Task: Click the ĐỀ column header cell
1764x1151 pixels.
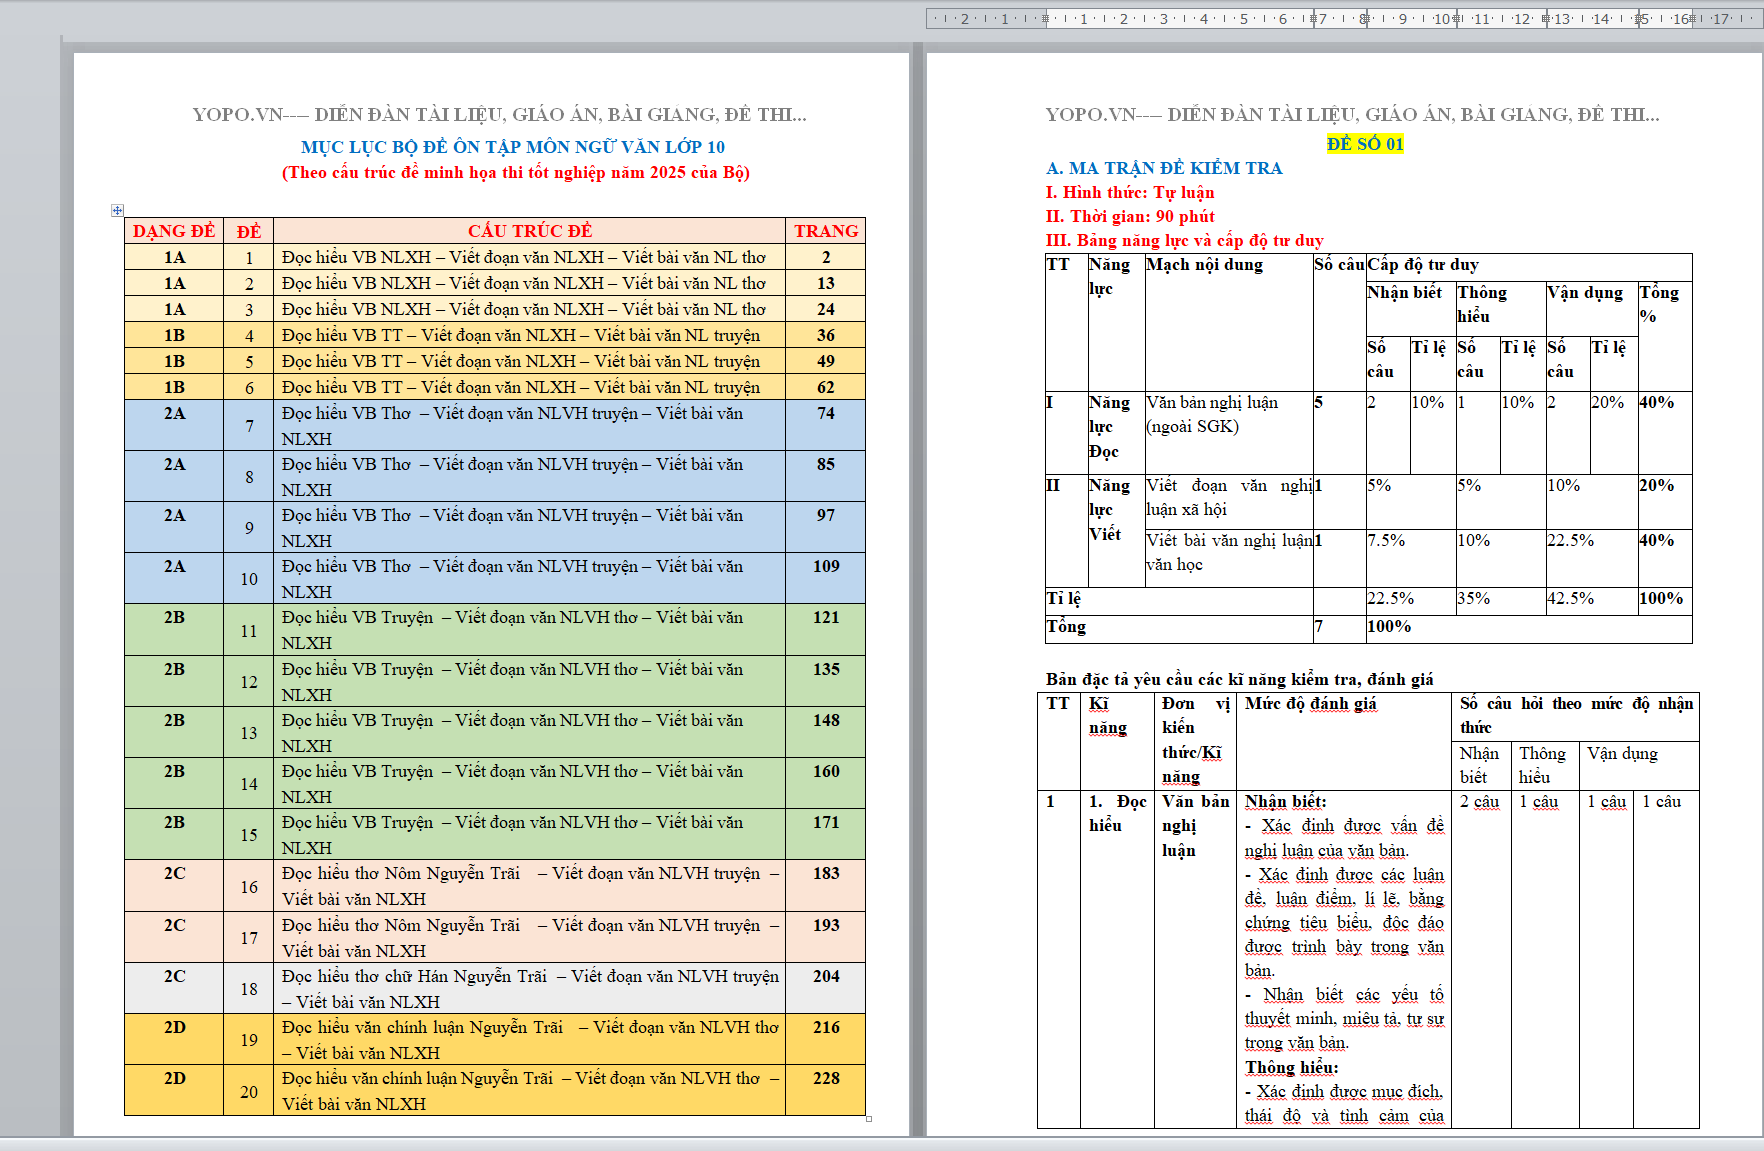Action: (249, 231)
